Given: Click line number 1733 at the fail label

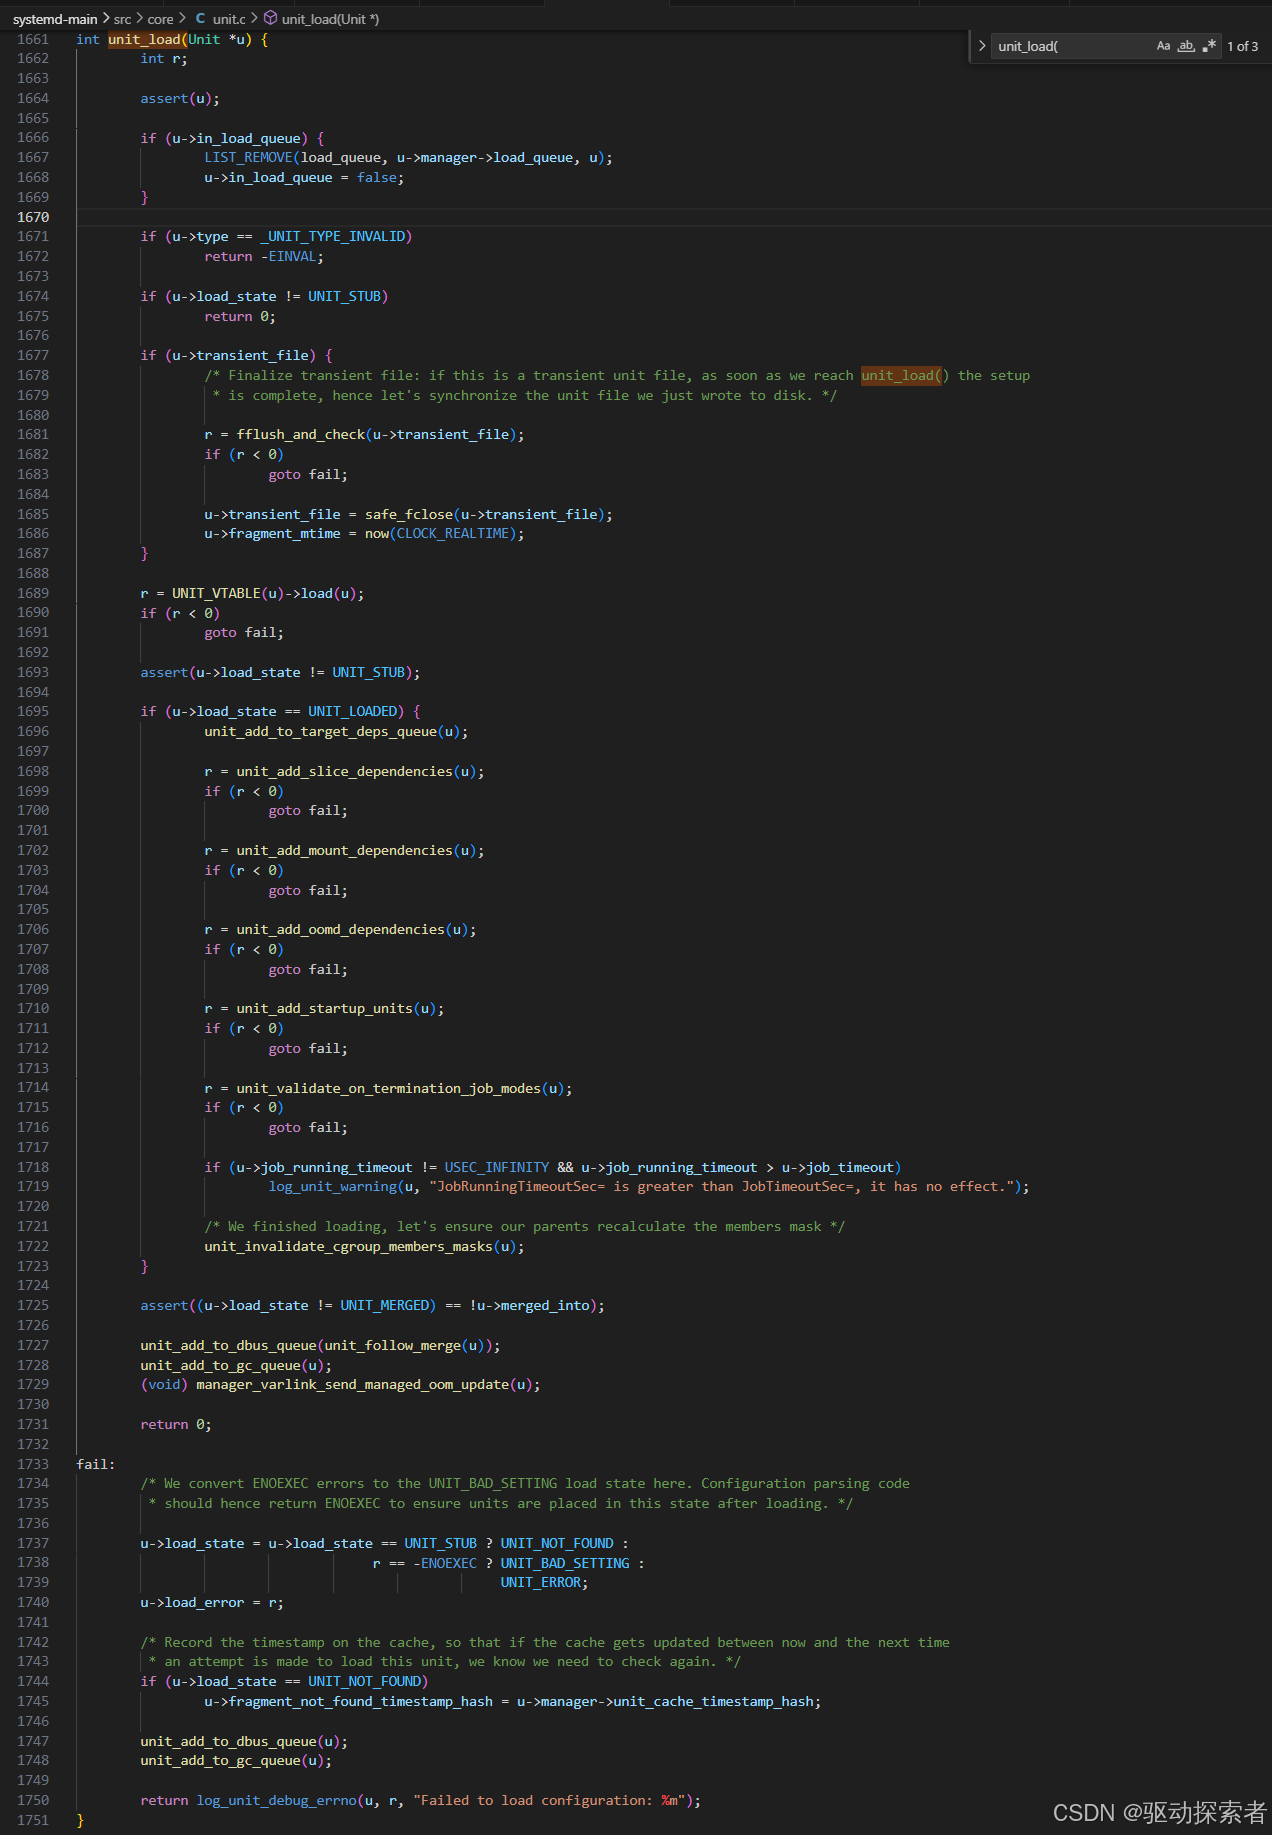Looking at the screenshot, I should (33, 1464).
